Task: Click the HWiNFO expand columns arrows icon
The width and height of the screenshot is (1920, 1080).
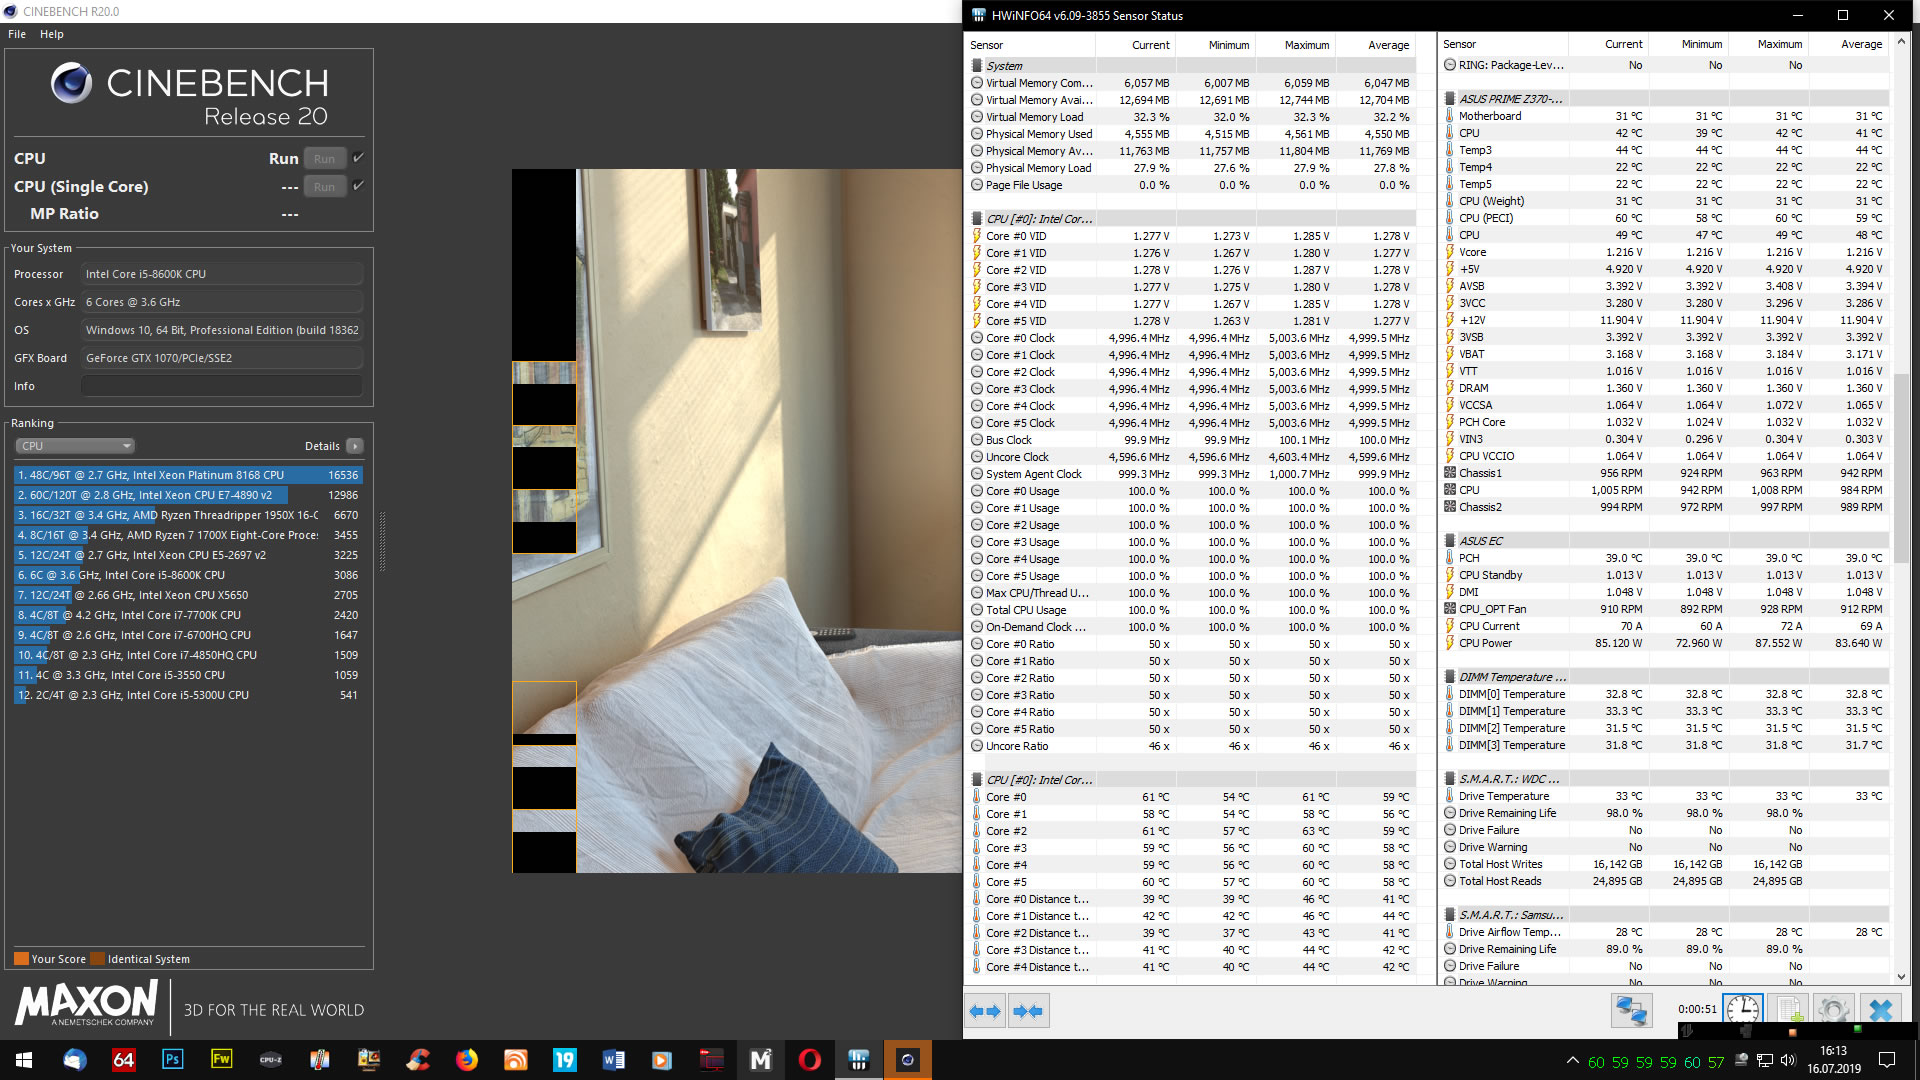Action: coord(985,1011)
